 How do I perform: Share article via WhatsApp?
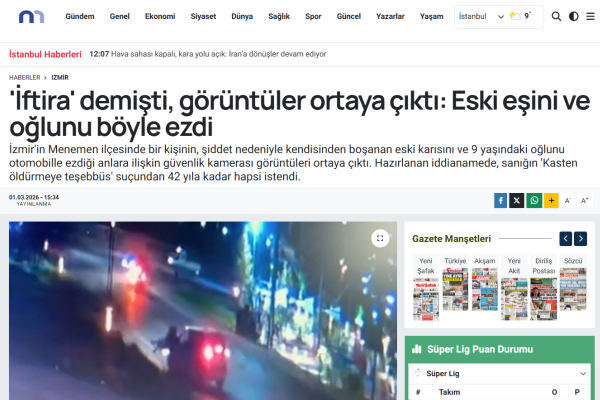pyautogui.click(x=534, y=200)
